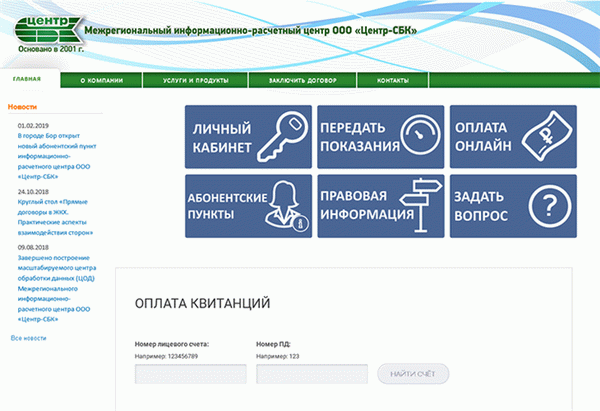Open the key icon for Личный кабинет
The image size is (600, 411).
[282, 136]
